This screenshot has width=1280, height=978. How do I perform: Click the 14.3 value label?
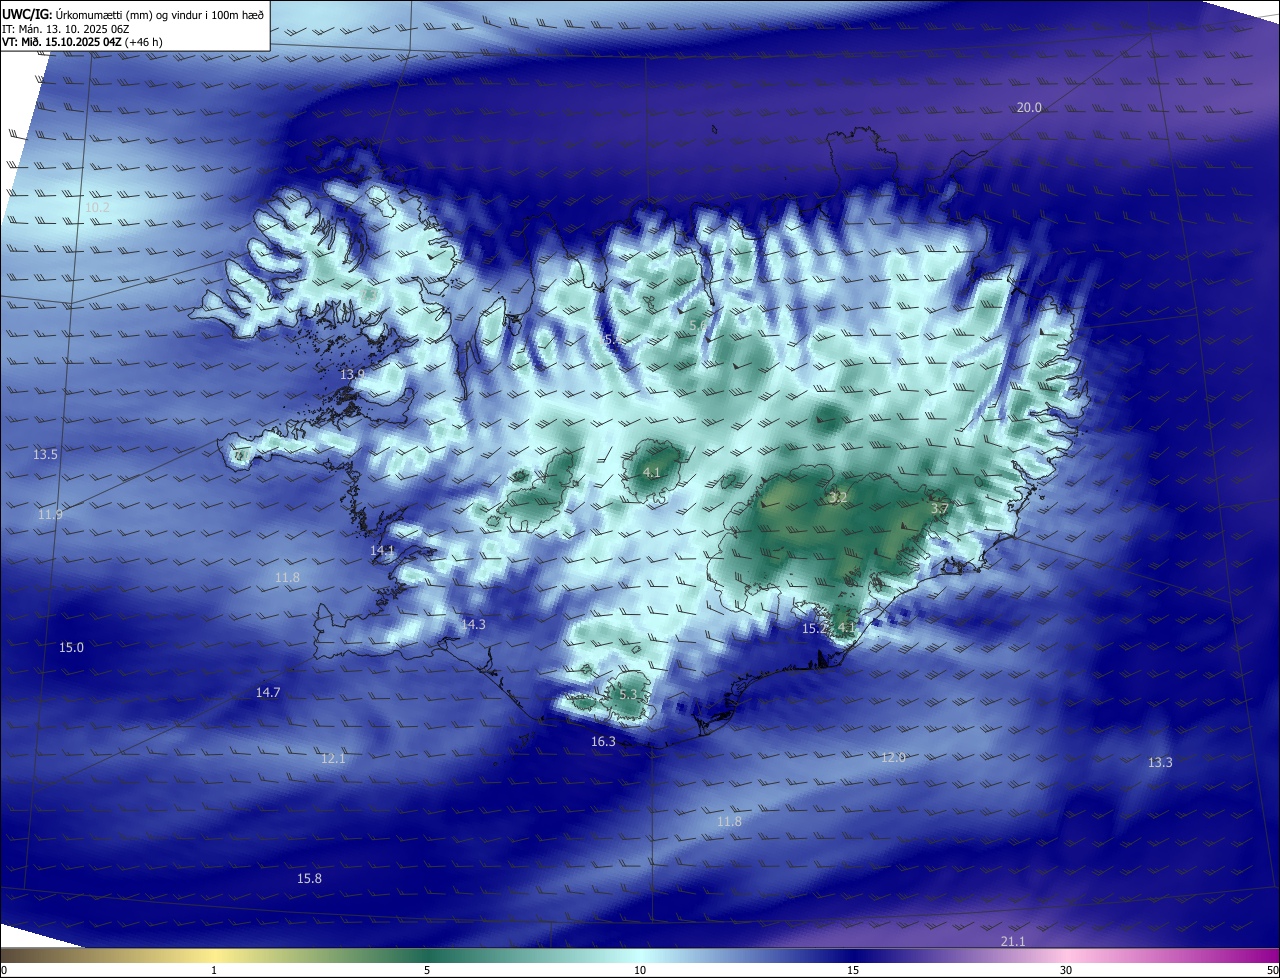473,625
